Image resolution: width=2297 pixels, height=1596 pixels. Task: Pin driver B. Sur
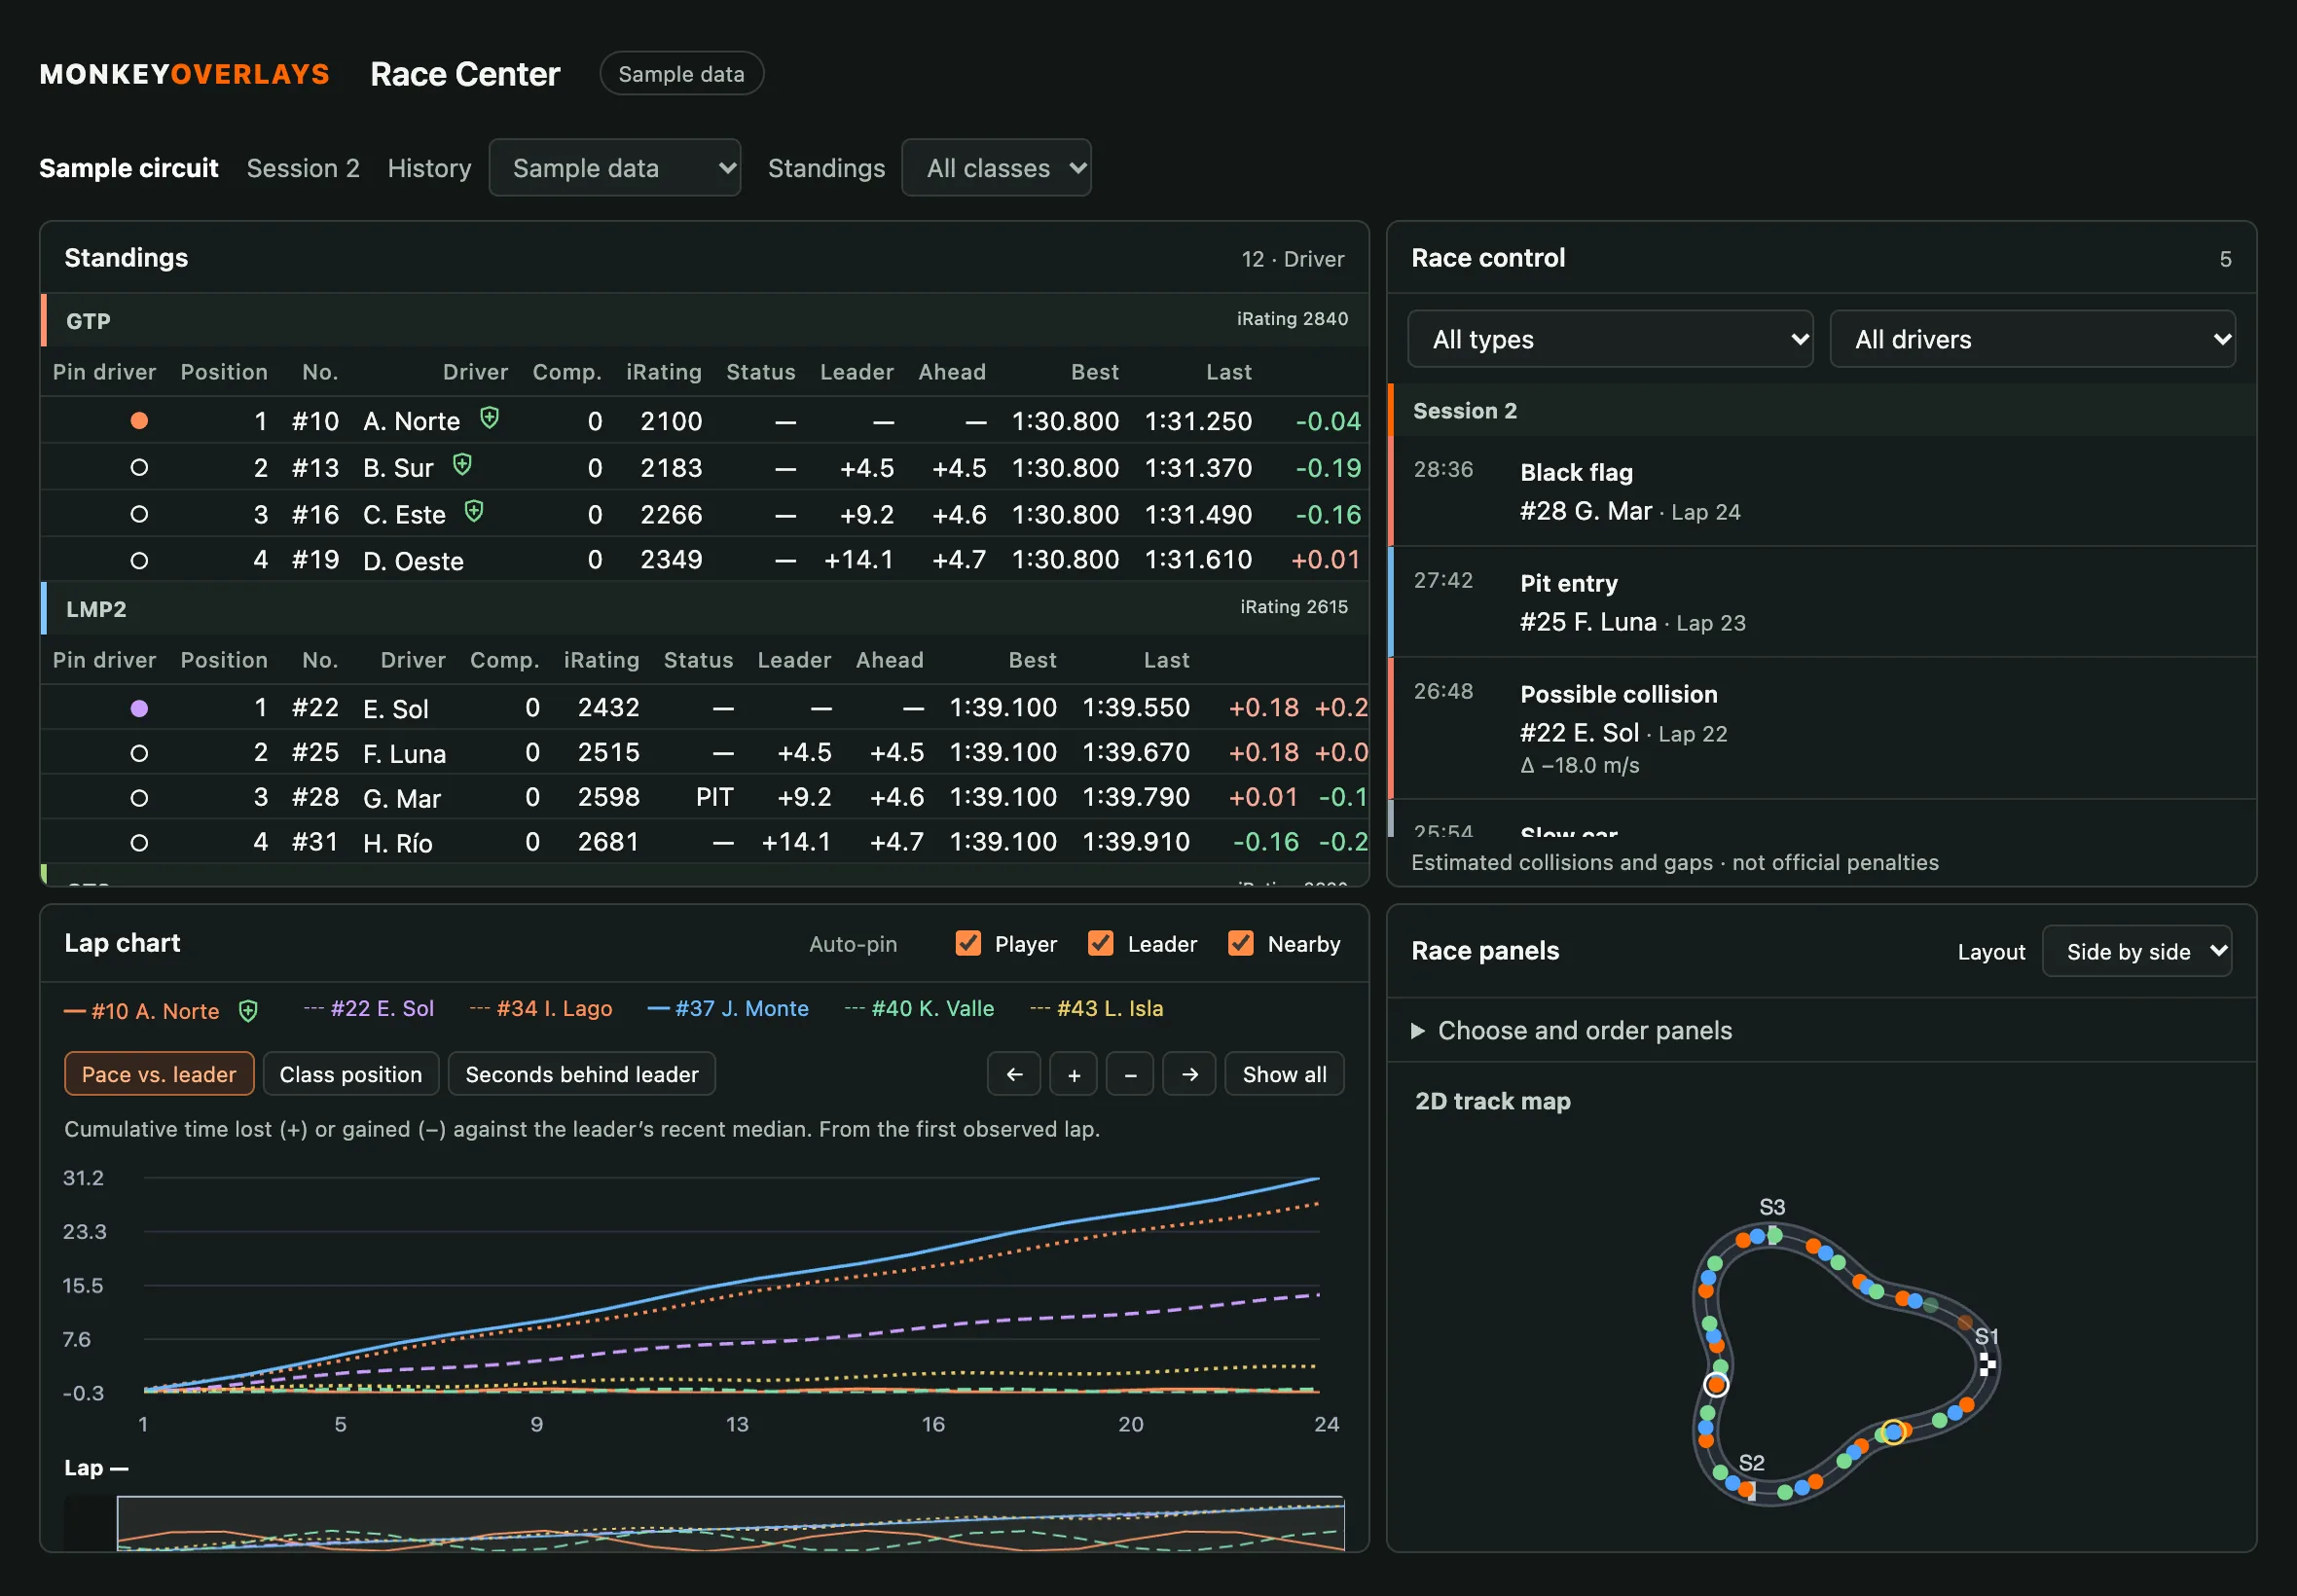tap(139, 468)
